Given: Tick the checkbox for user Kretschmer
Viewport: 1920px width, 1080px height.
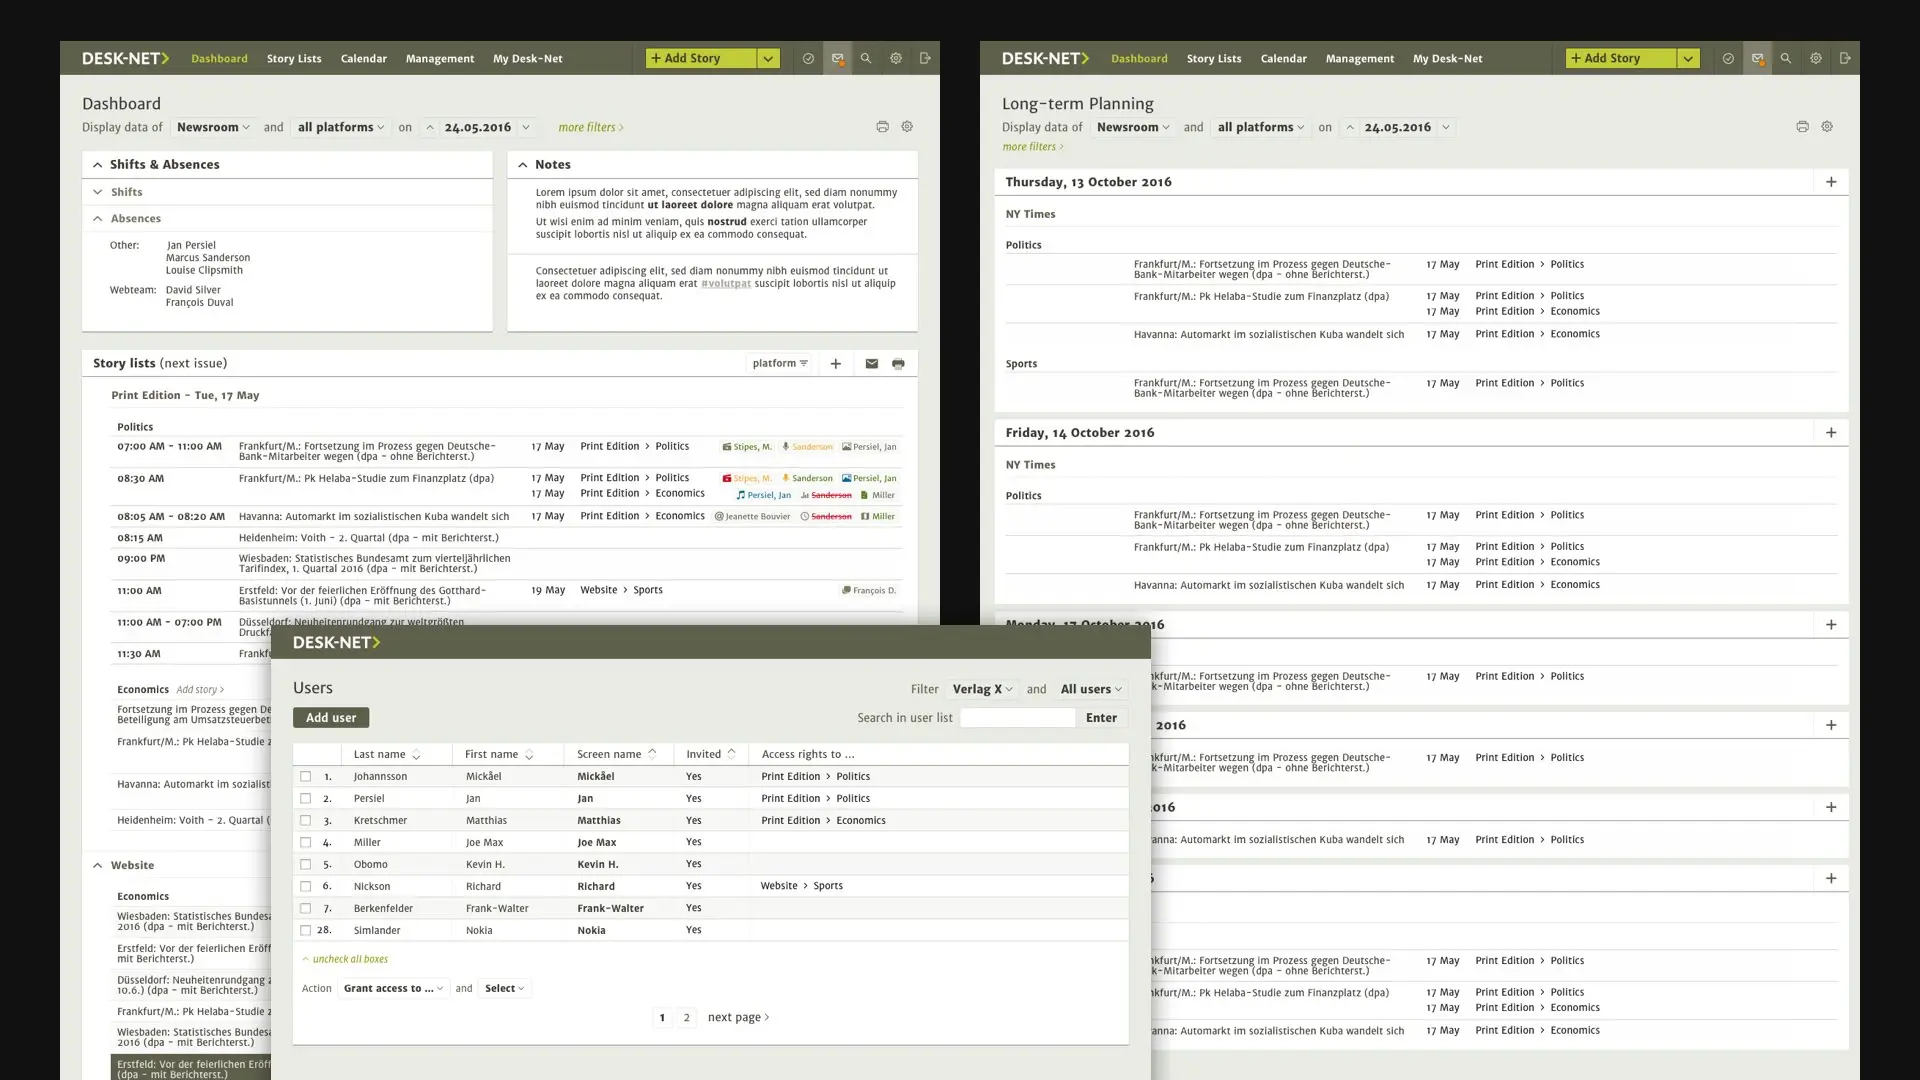Looking at the screenshot, I should coord(306,821).
